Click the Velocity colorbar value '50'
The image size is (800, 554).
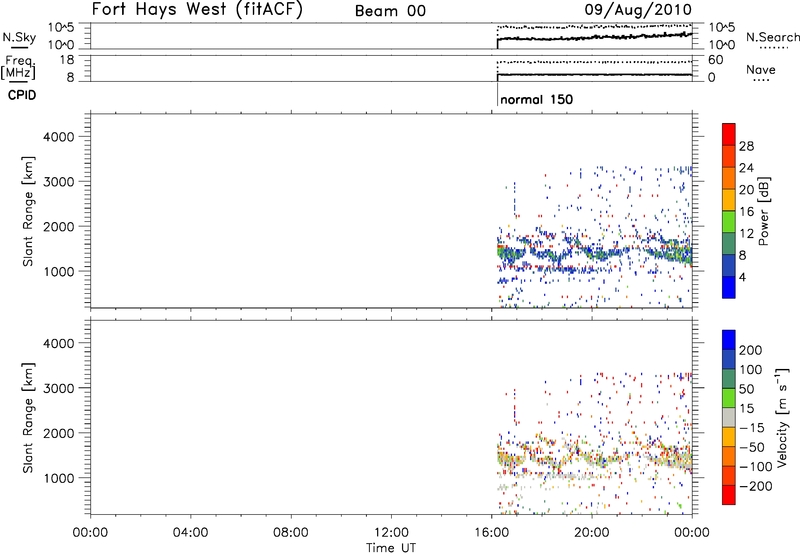coord(747,389)
